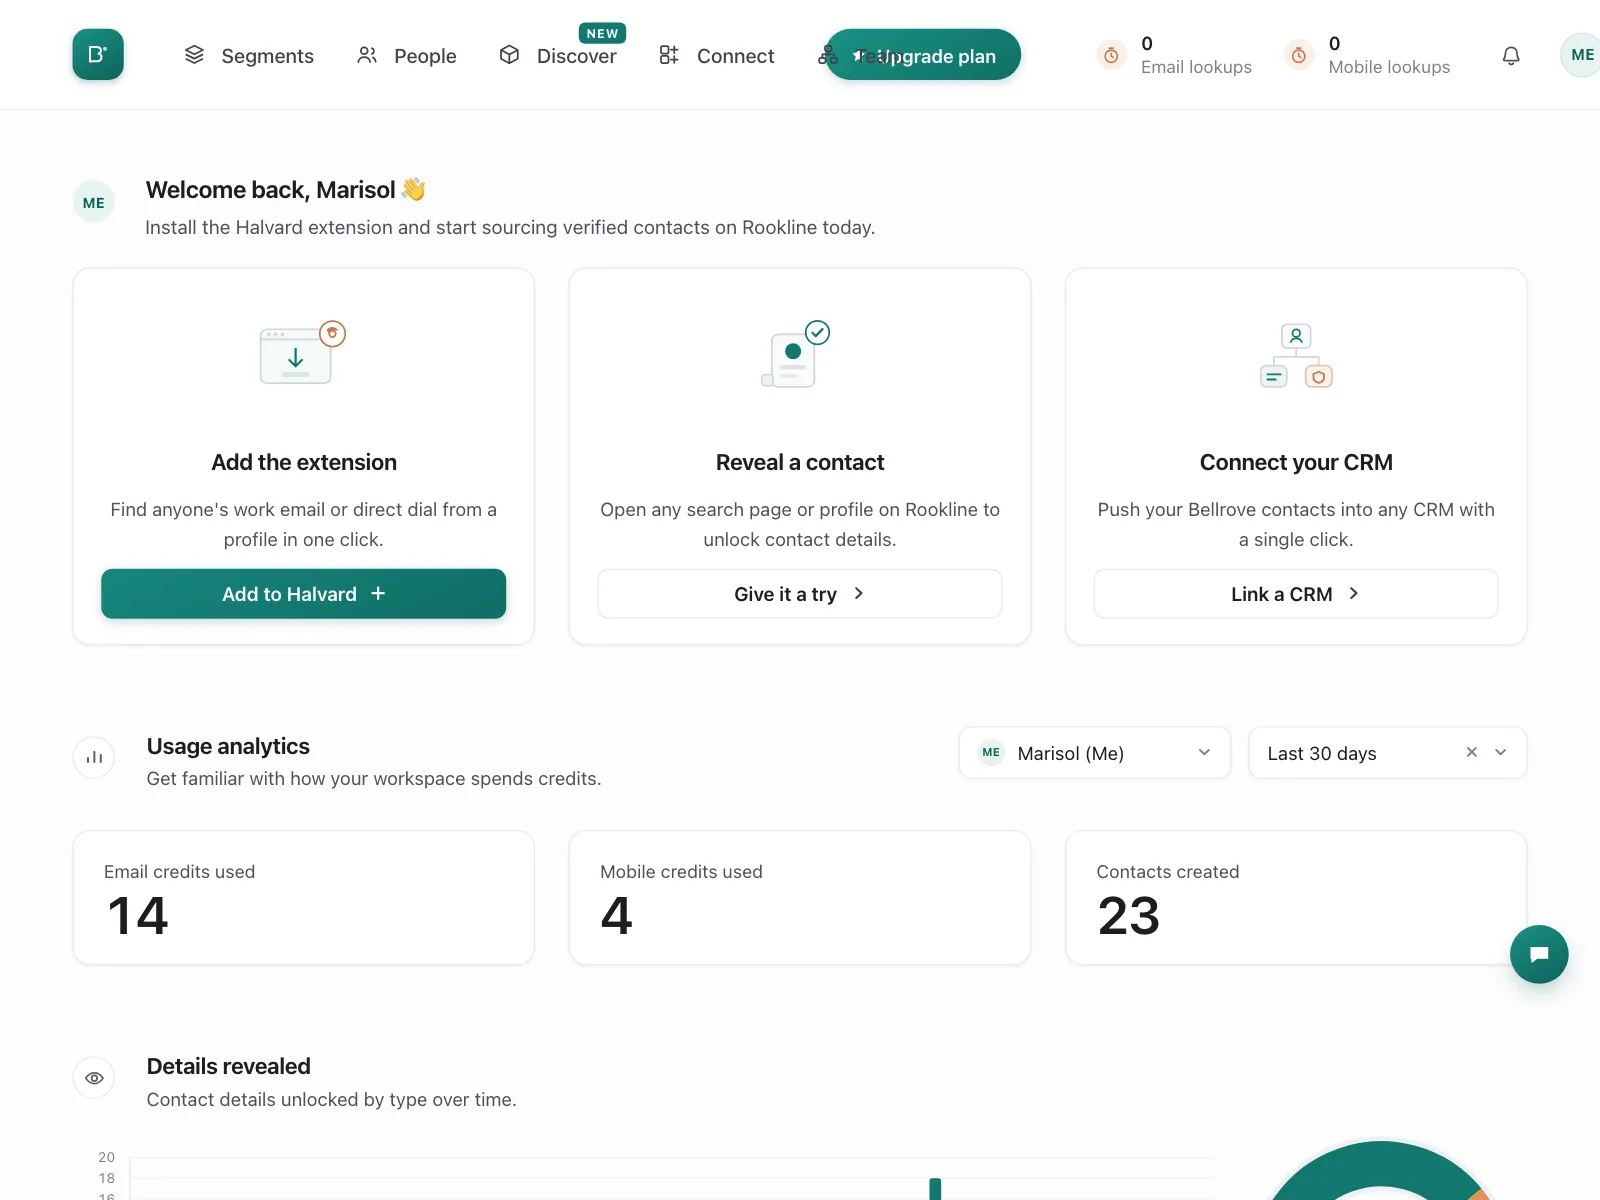Click the "Connect your CRM" heading
The image size is (1600, 1200).
coord(1296,462)
